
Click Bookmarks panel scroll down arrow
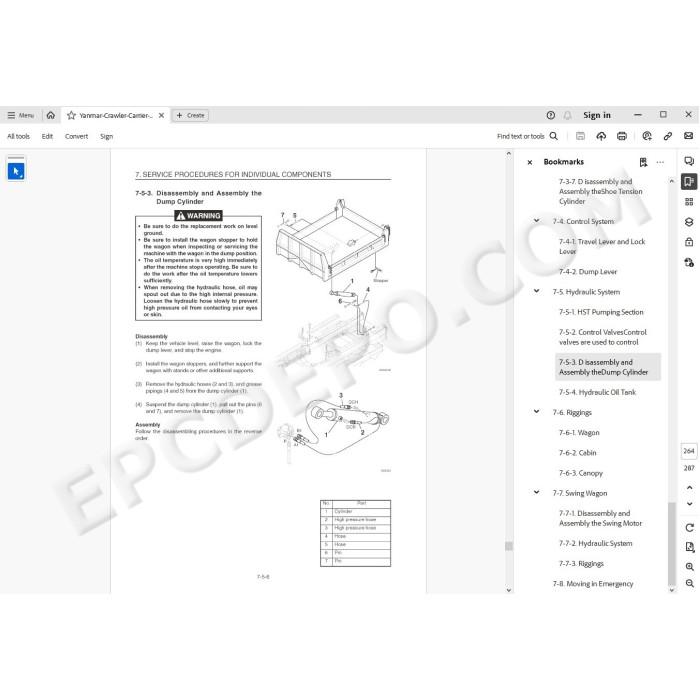pyautogui.click(x=671, y=590)
